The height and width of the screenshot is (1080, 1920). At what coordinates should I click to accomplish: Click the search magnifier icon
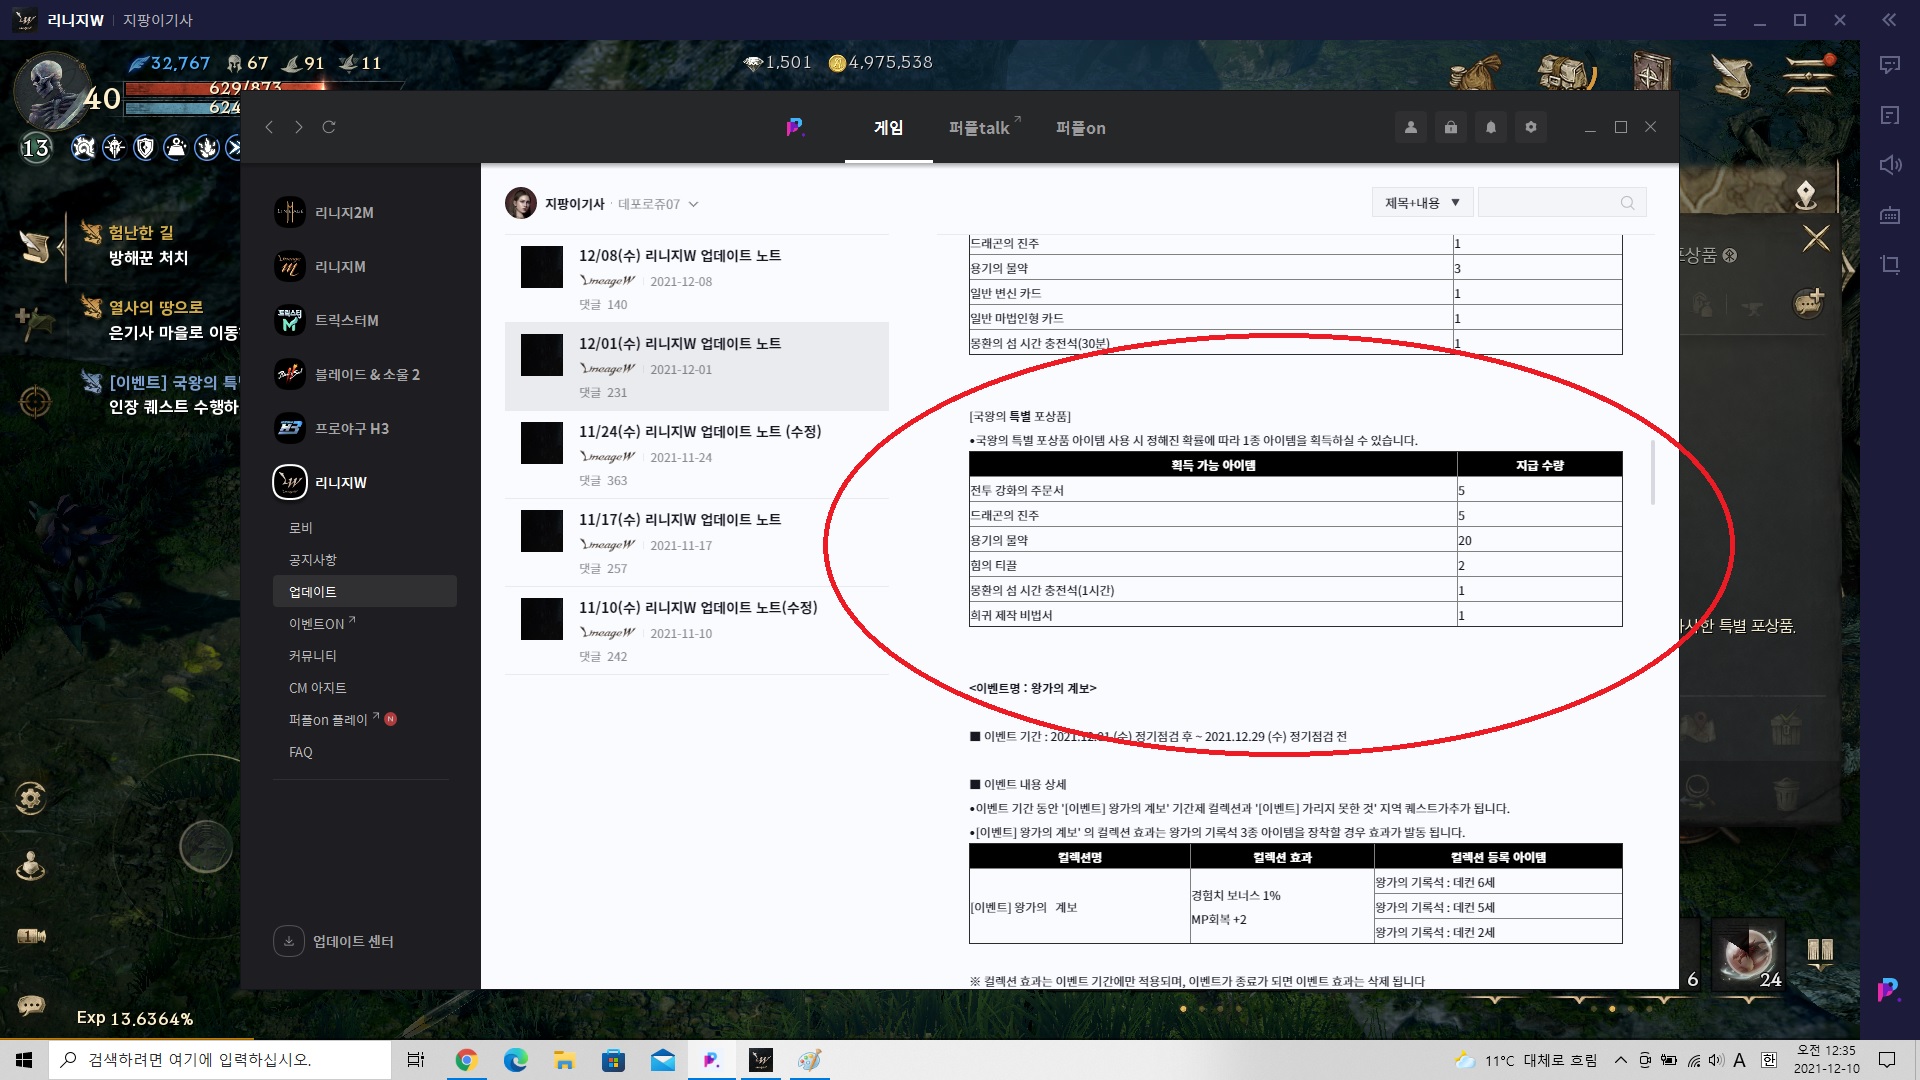click(x=1627, y=203)
